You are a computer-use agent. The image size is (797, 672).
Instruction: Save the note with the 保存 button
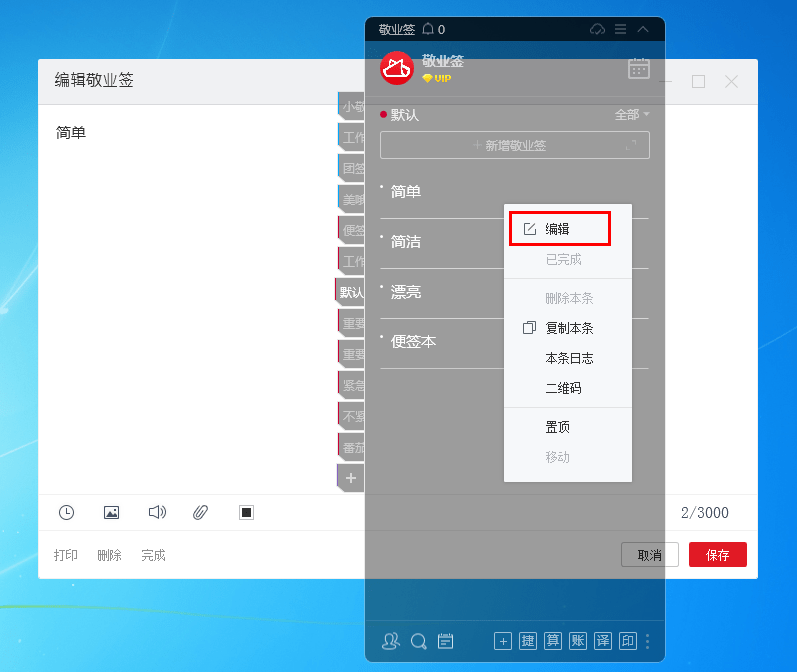point(718,555)
